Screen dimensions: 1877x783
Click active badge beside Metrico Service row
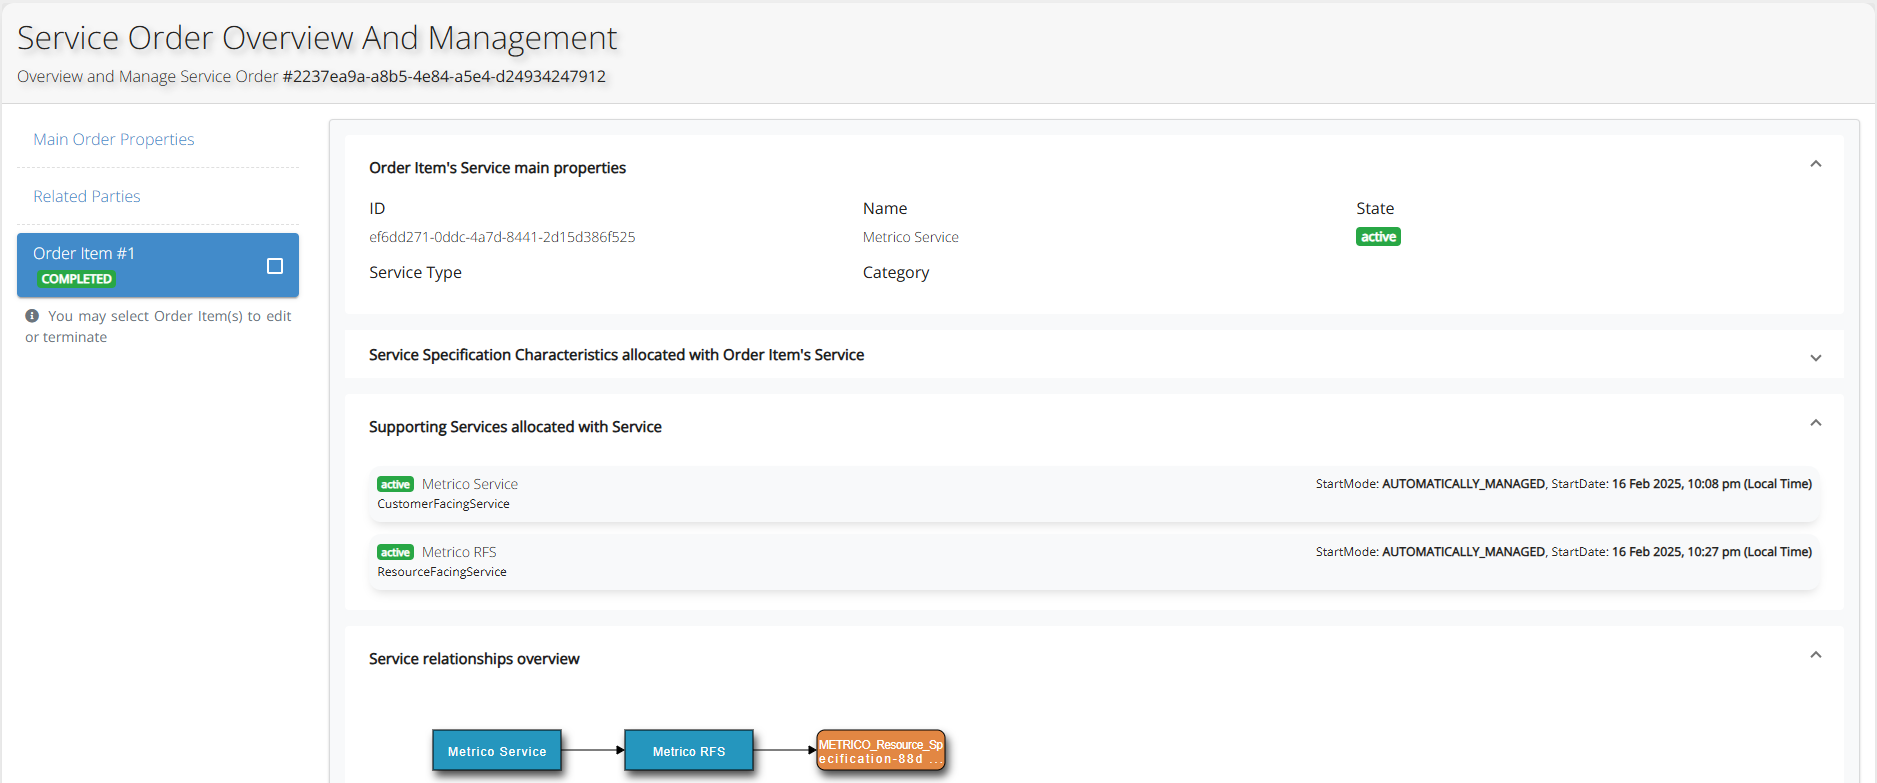(x=395, y=484)
